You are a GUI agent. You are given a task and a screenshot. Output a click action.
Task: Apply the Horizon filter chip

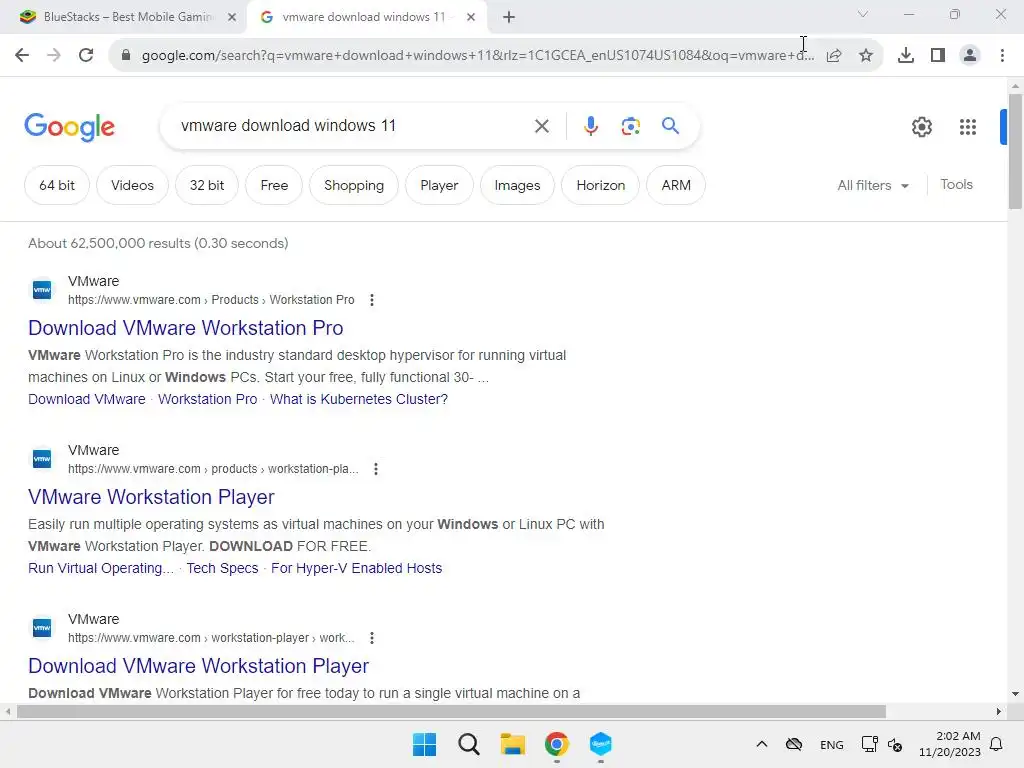pos(600,185)
